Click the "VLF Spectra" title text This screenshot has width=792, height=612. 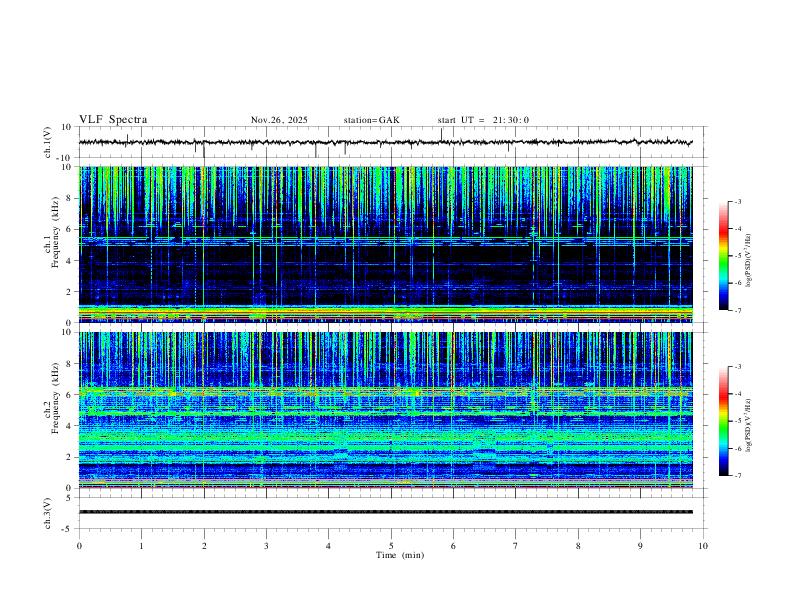pos(113,120)
